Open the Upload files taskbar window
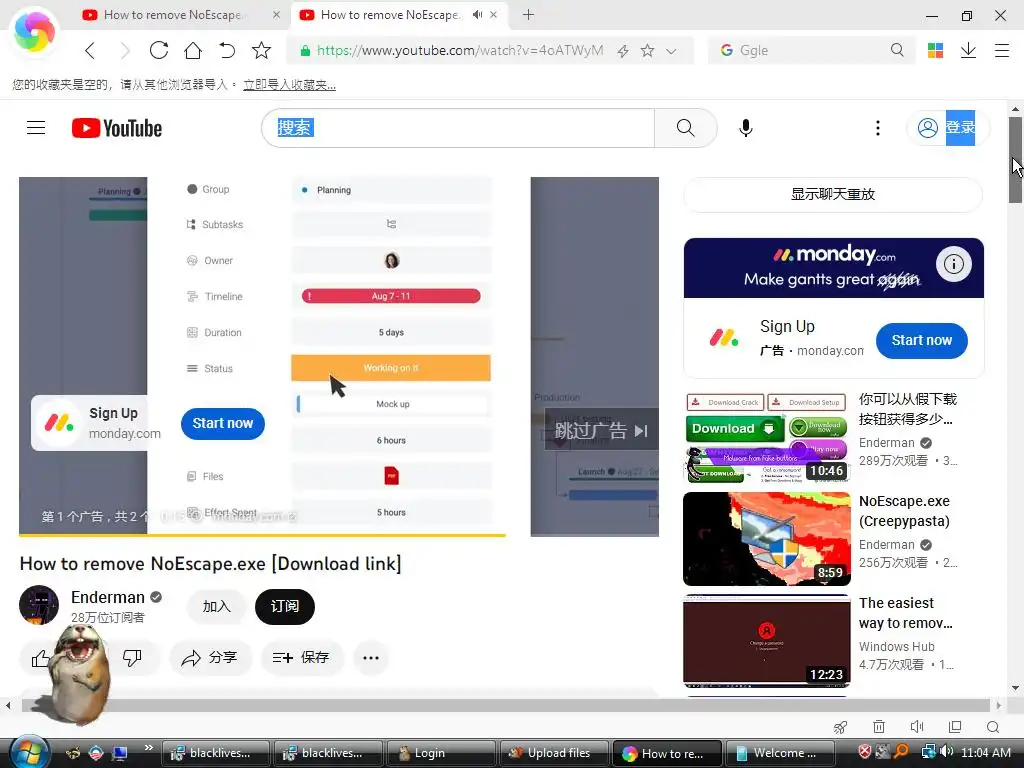 click(x=554, y=753)
